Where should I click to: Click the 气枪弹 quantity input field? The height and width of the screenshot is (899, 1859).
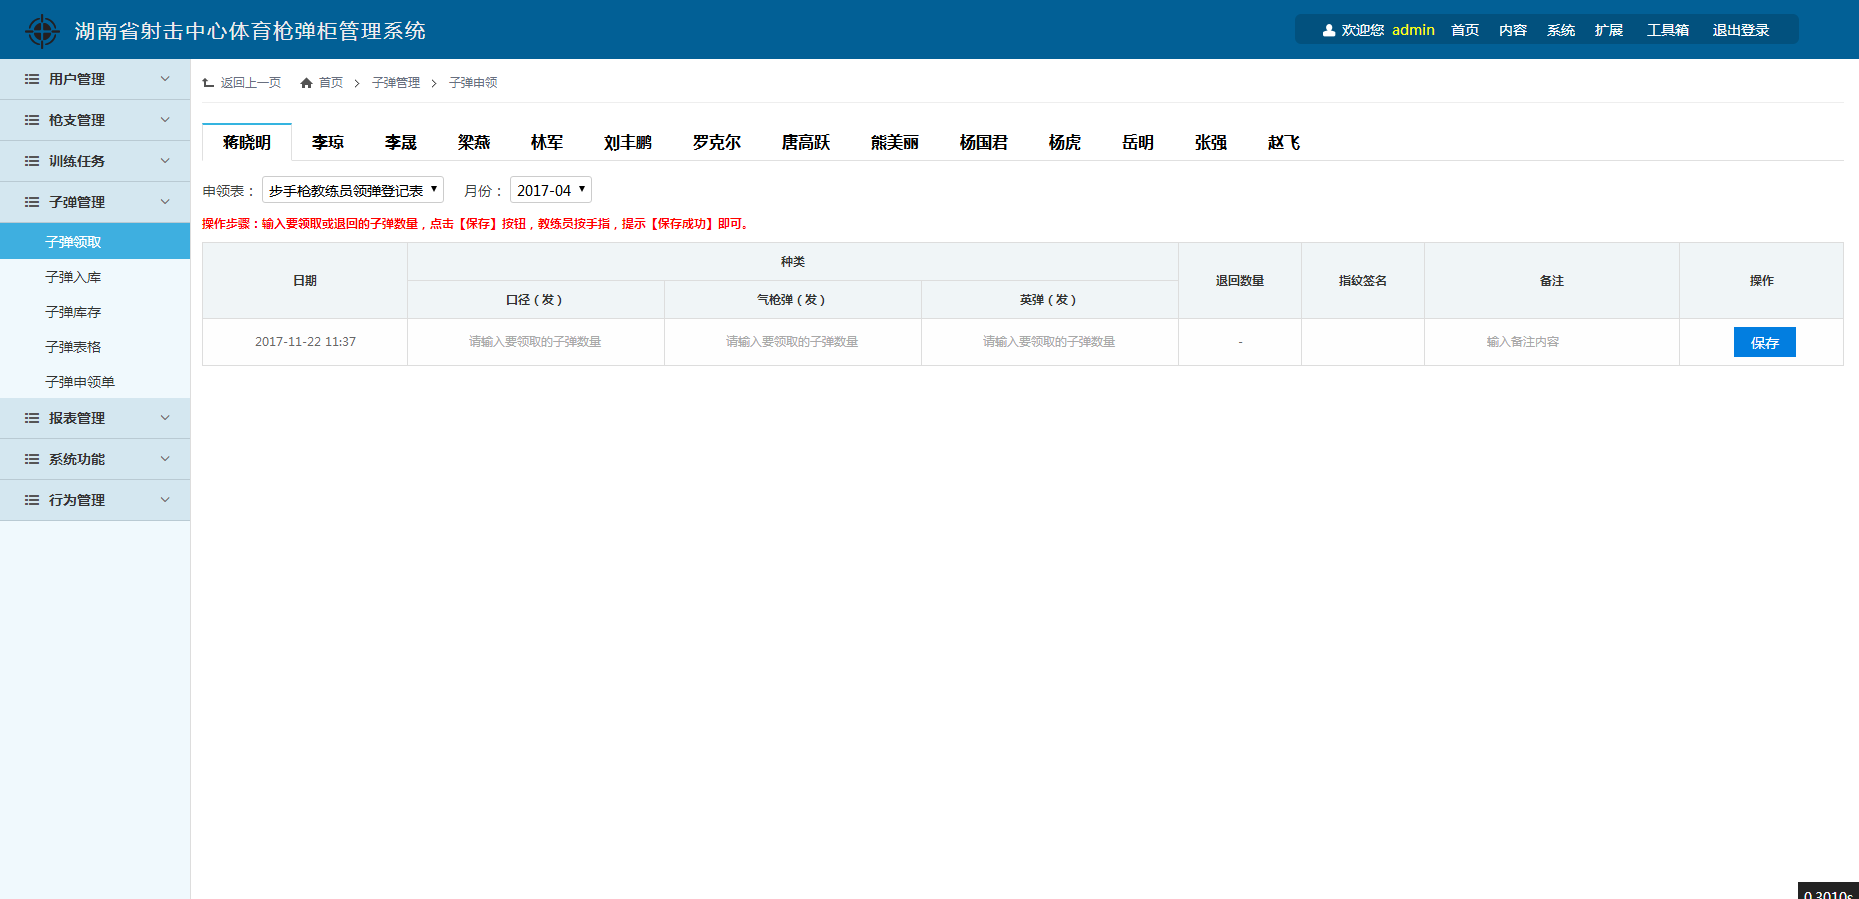(792, 342)
